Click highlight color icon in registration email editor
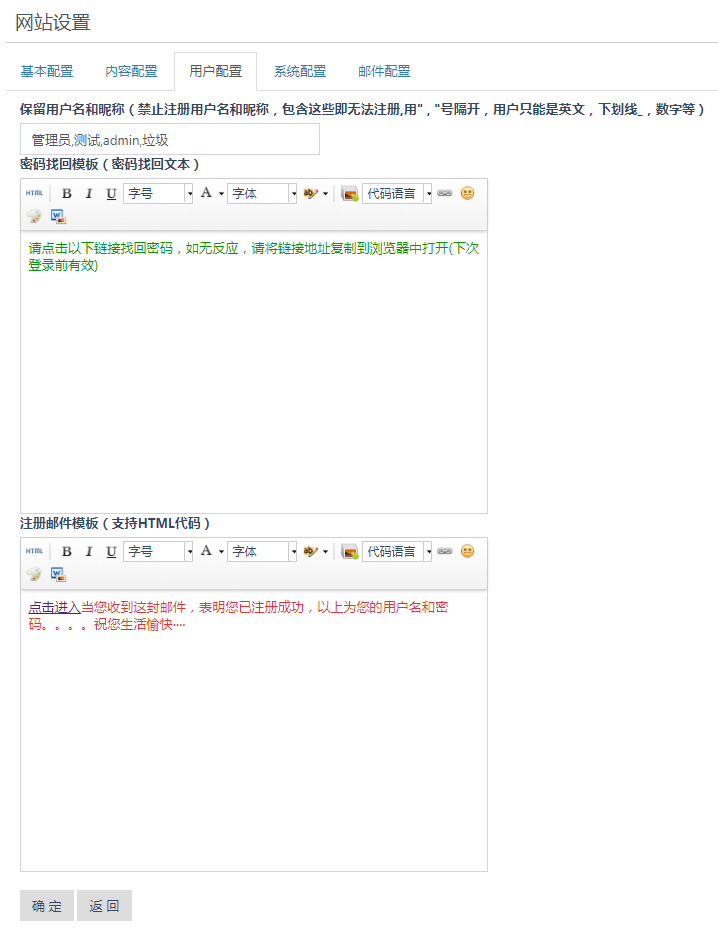Screen dimensions: 718x931 310,551
